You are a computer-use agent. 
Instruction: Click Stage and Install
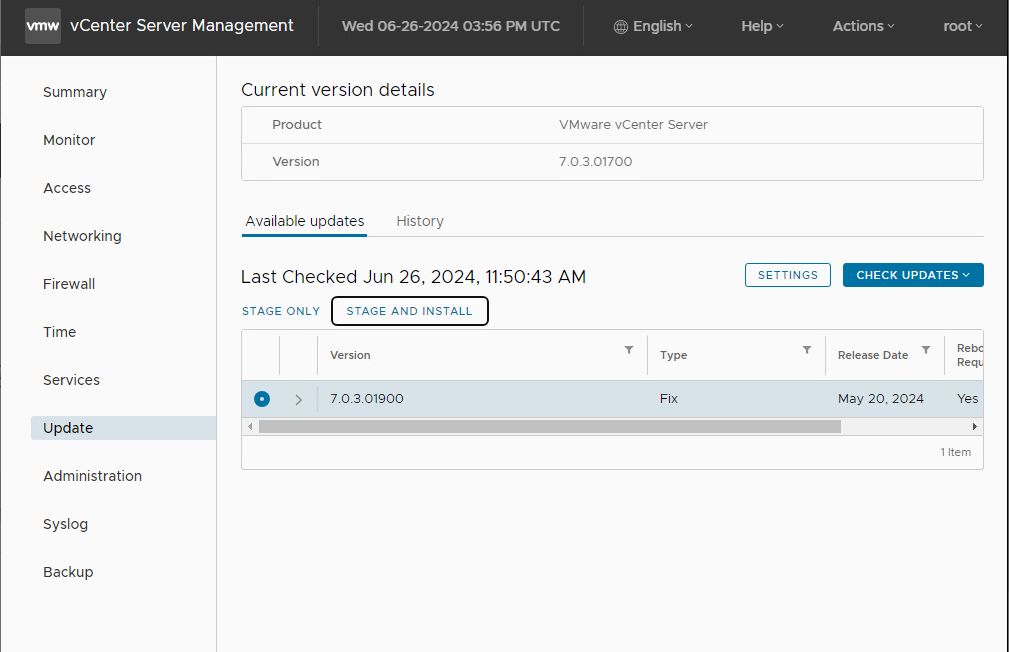point(409,311)
